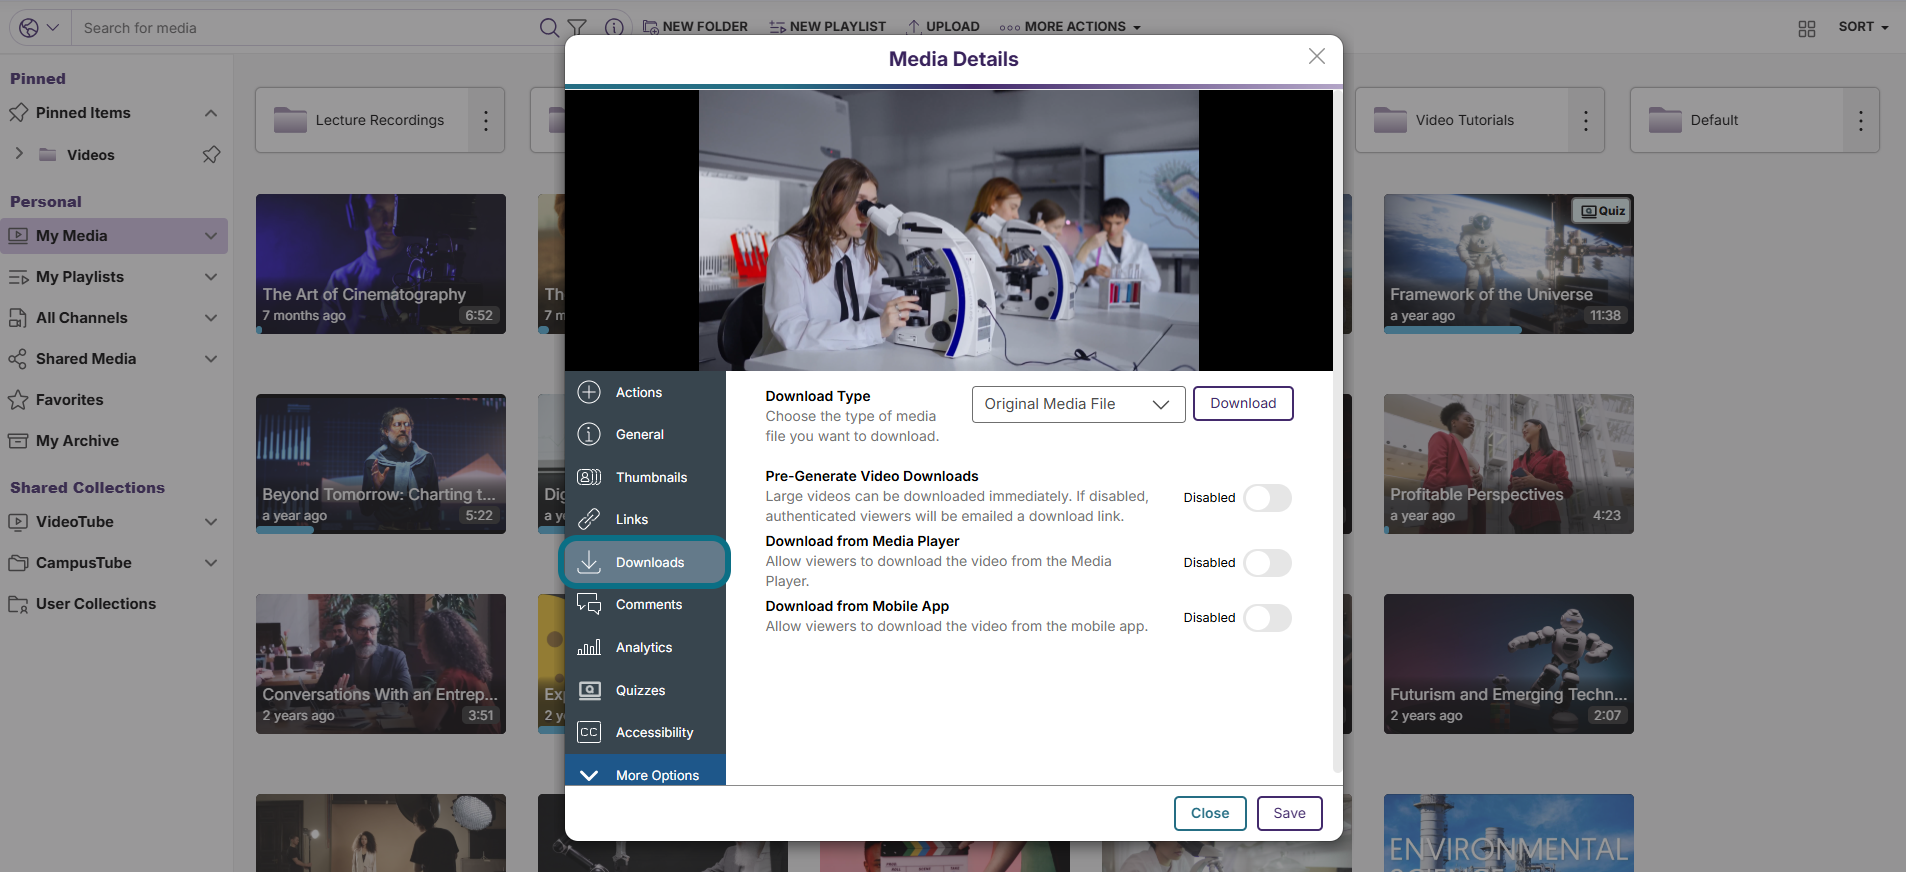Open Video Tutorials folder options menu
Viewport: 1906px width, 872px height.
point(1586,120)
